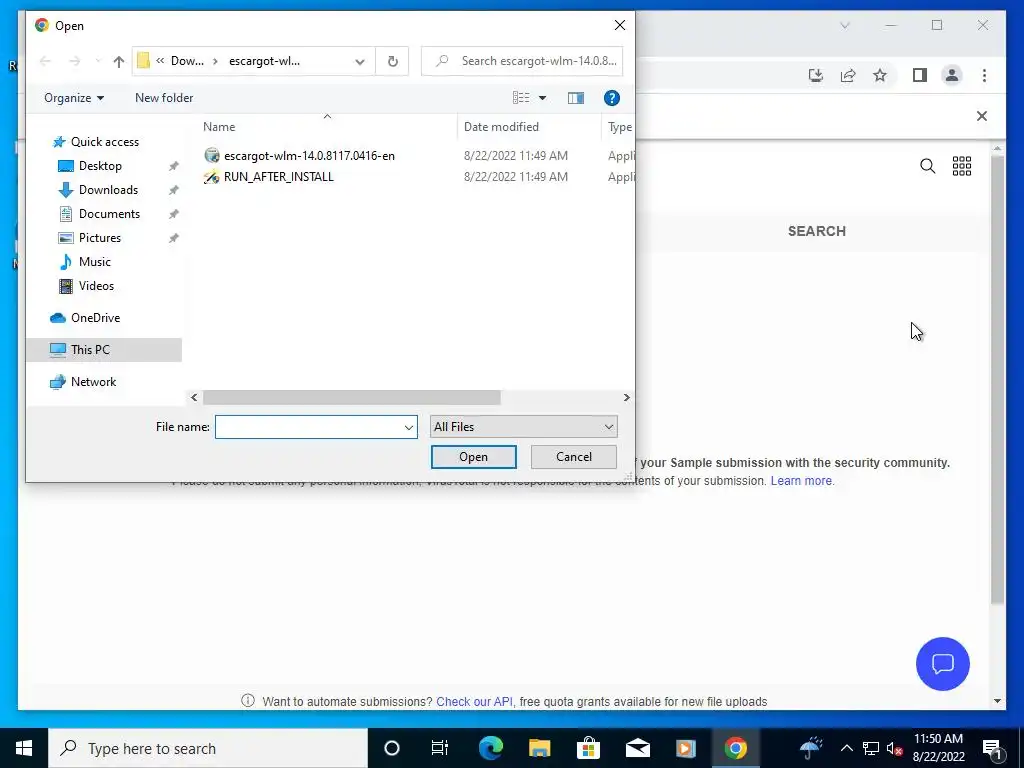Click the VirusTotal search magnifier icon

click(927, 166)
